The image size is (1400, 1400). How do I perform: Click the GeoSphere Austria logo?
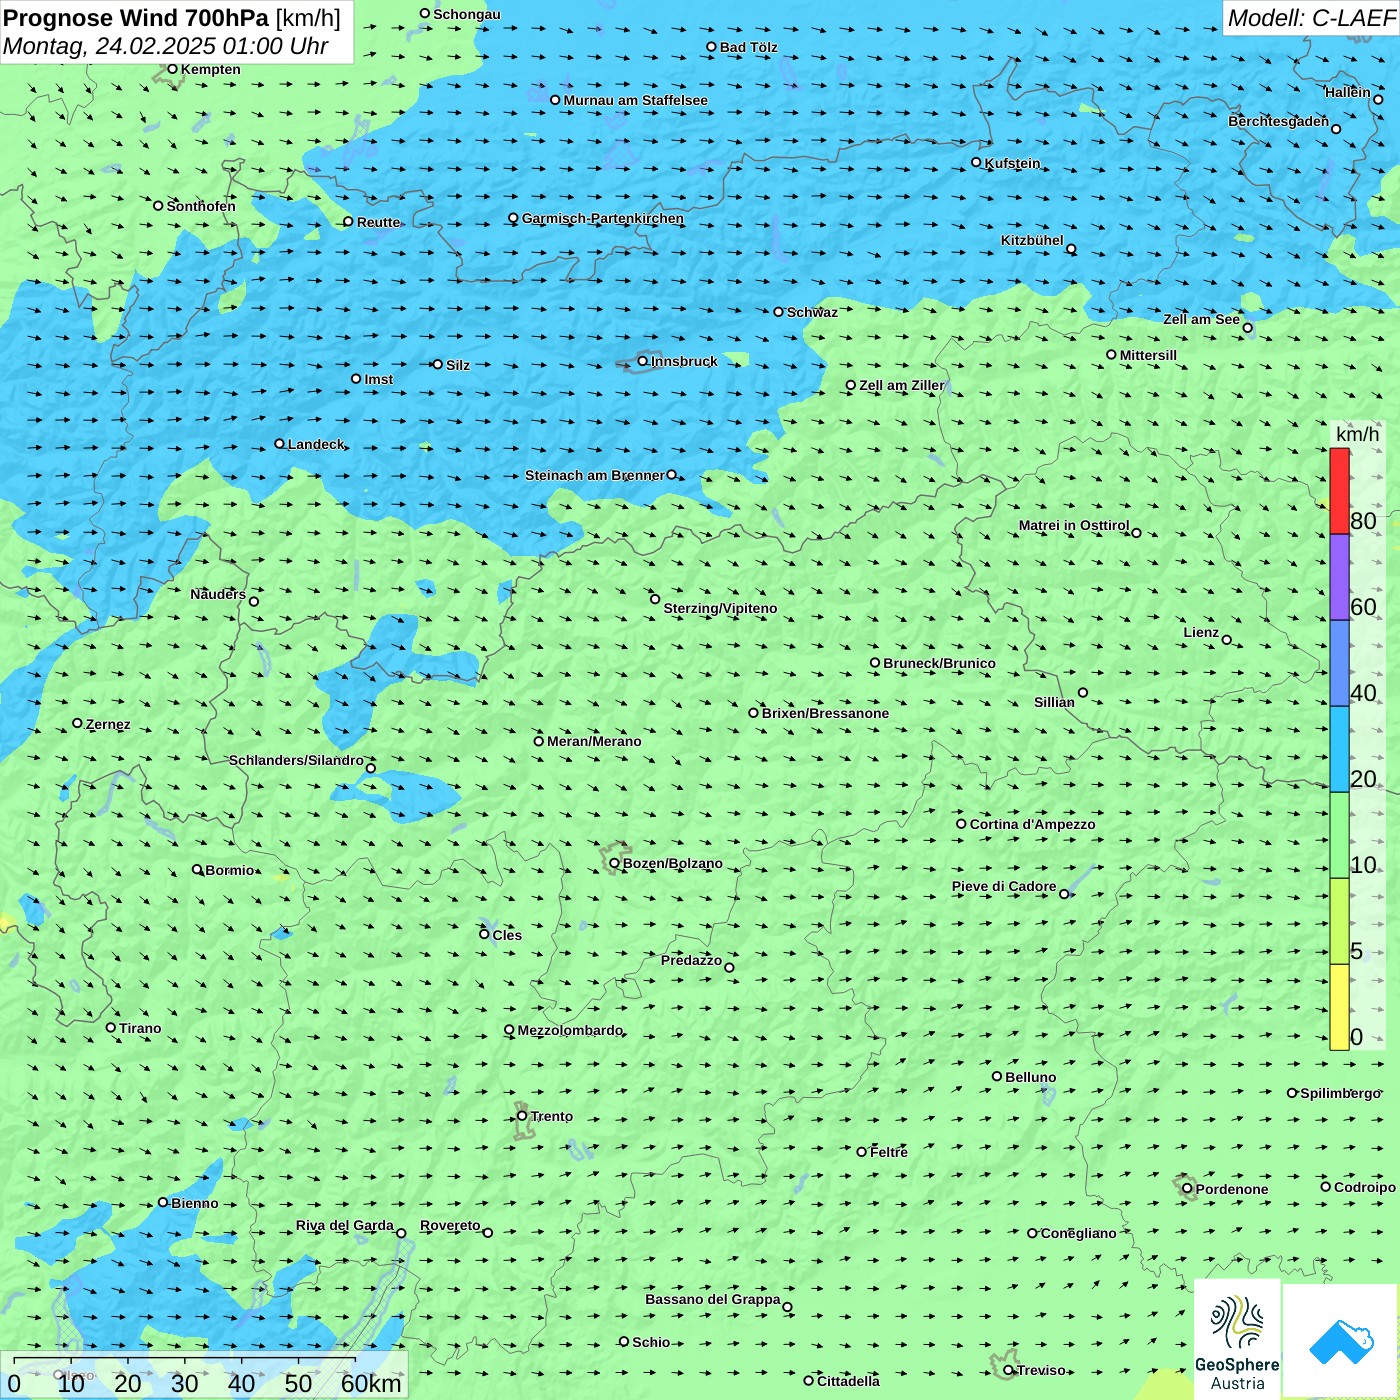(1237, 1339)
